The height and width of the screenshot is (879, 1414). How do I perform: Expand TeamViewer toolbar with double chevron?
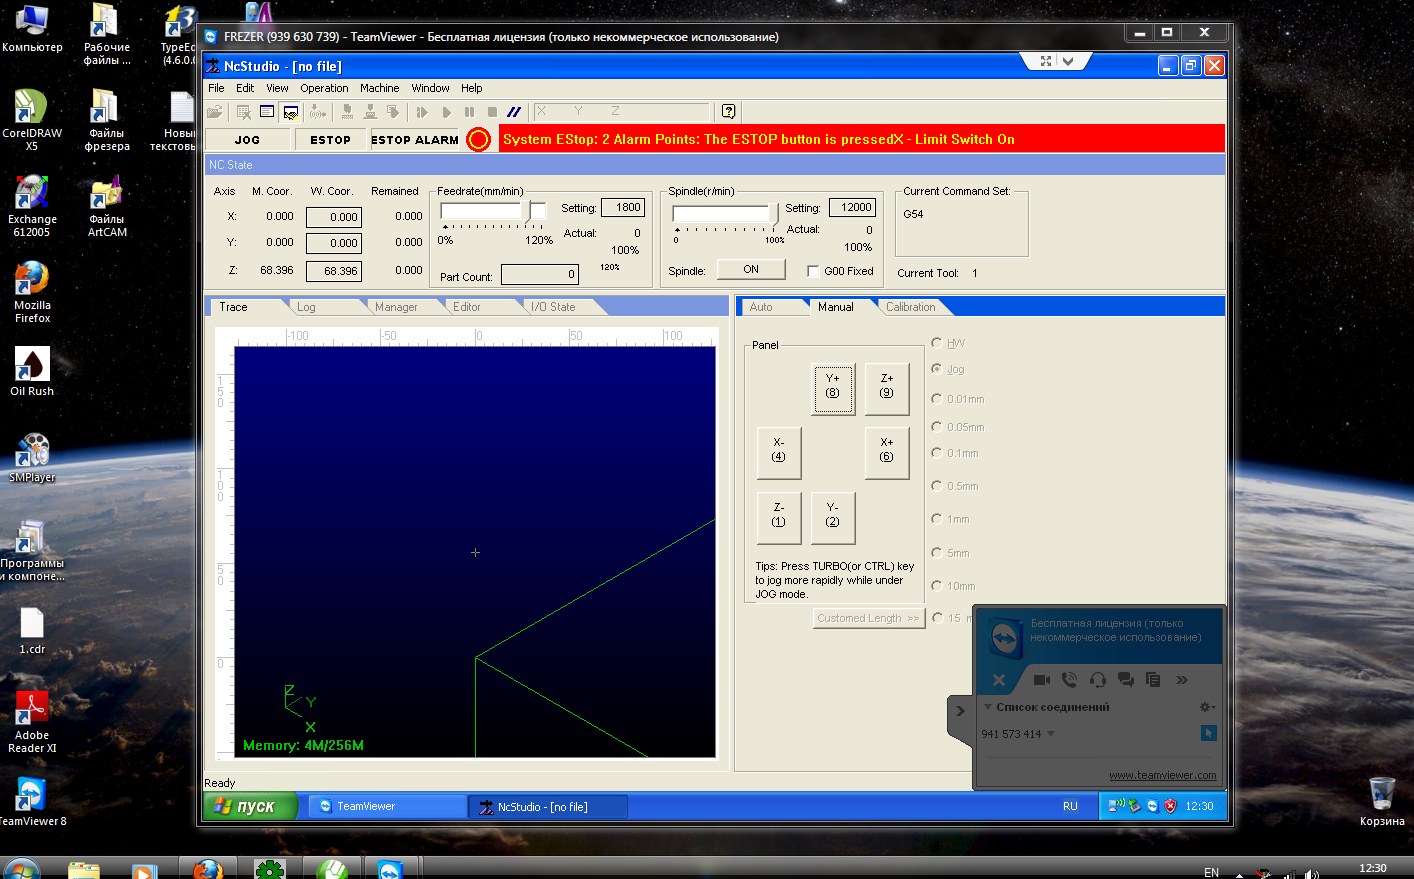pos(1182,680)
